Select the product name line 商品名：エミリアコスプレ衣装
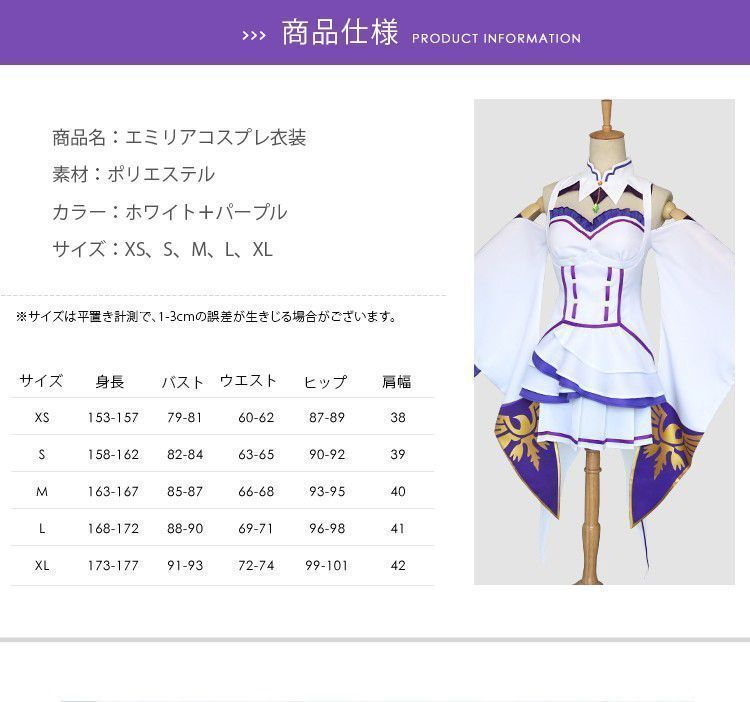The height and width of the screenshot is (702, 750). tap(179, 138)
